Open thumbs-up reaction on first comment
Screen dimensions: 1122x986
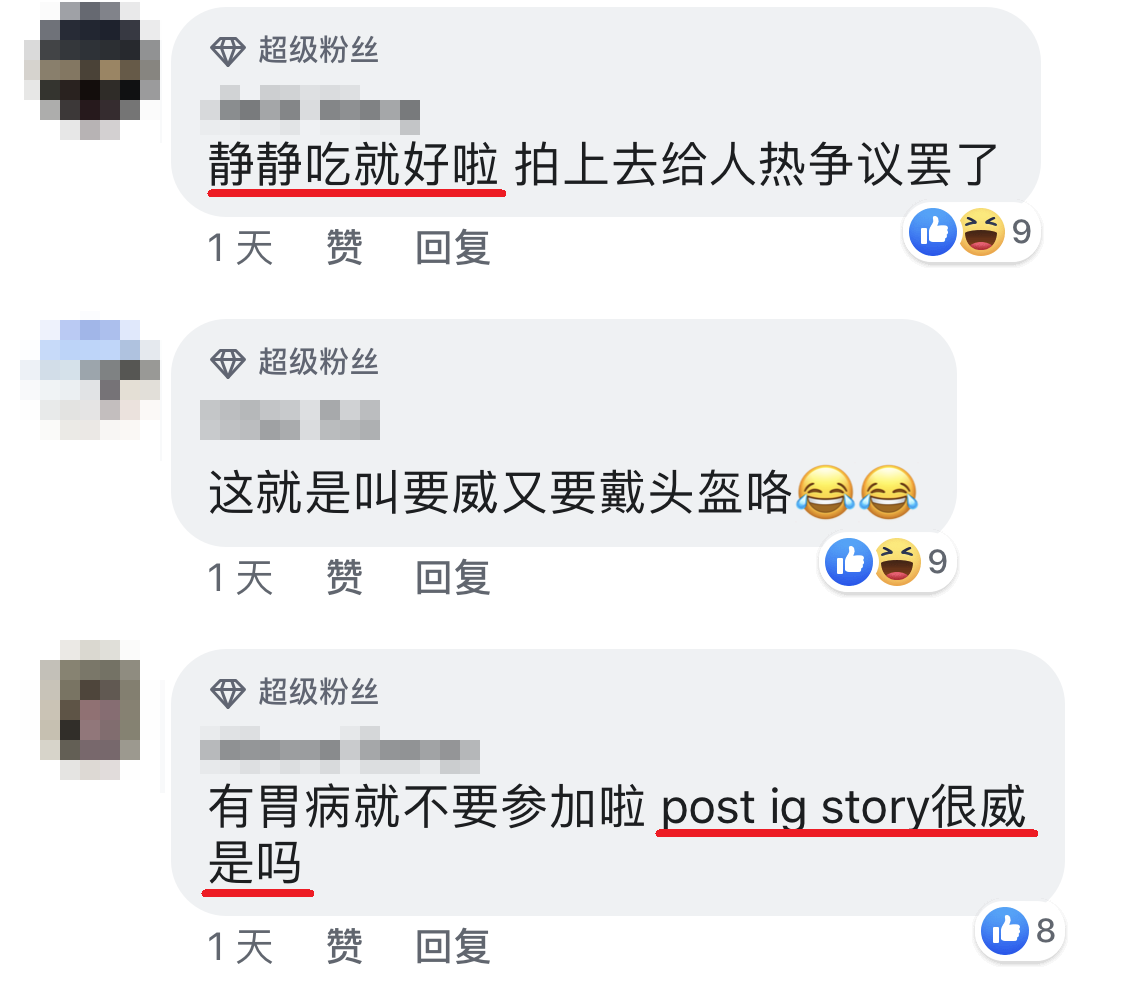(x=932, y=232)
